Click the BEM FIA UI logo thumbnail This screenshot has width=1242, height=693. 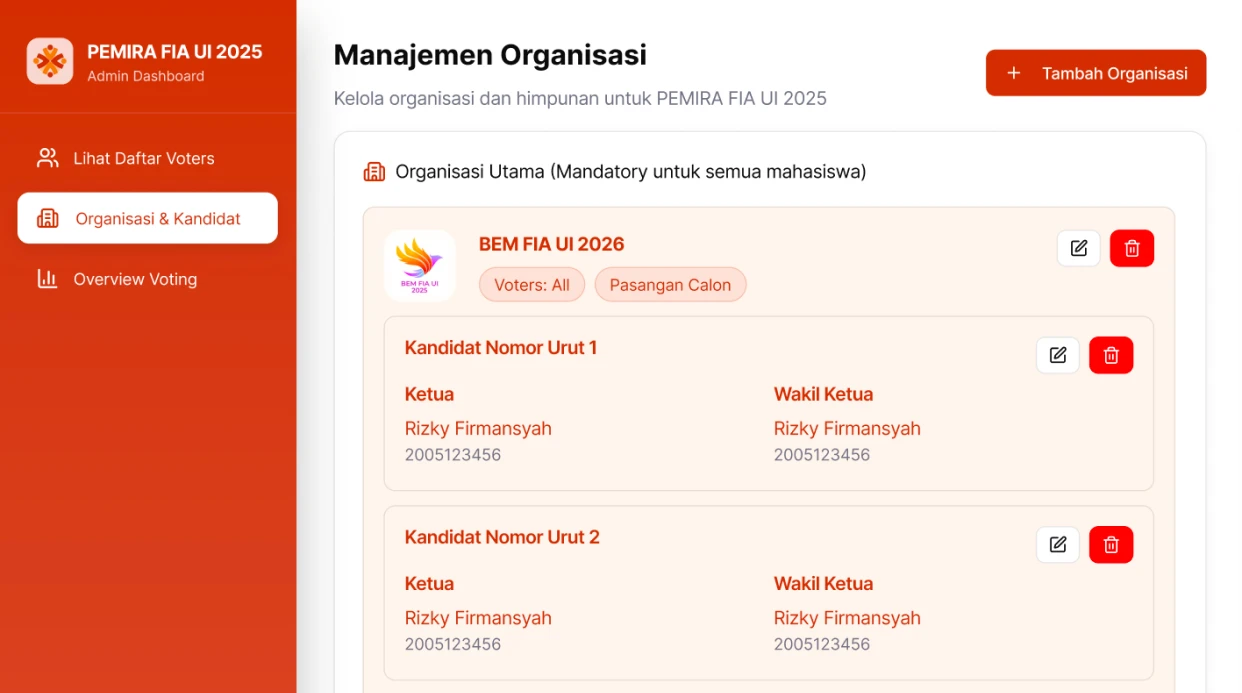[x=420, y=266]
